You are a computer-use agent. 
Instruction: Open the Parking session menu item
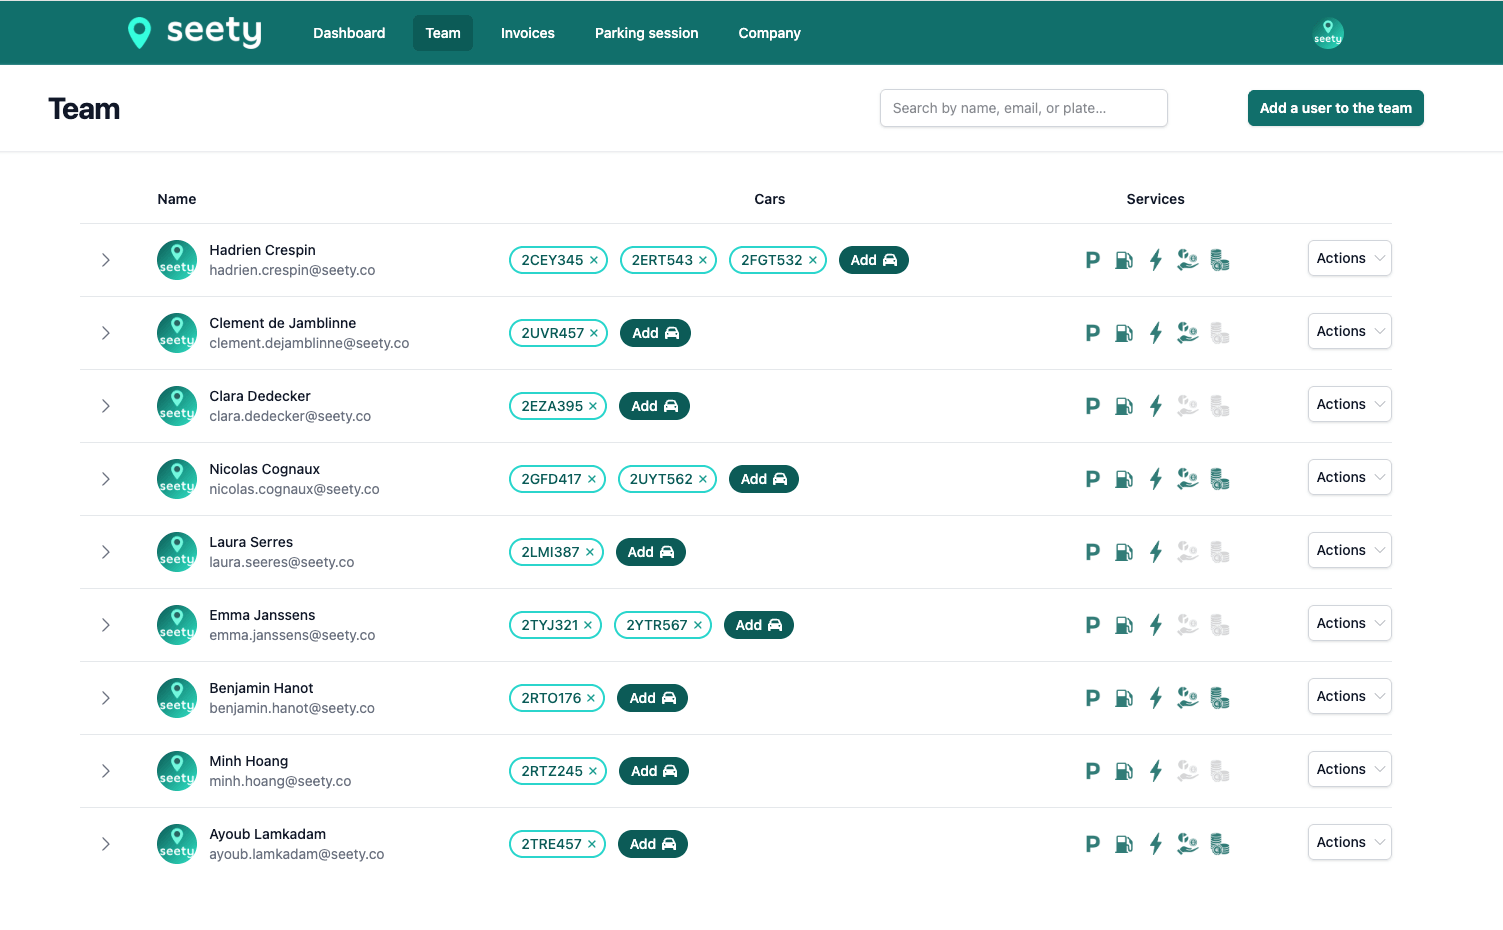[x=646, y=33]
